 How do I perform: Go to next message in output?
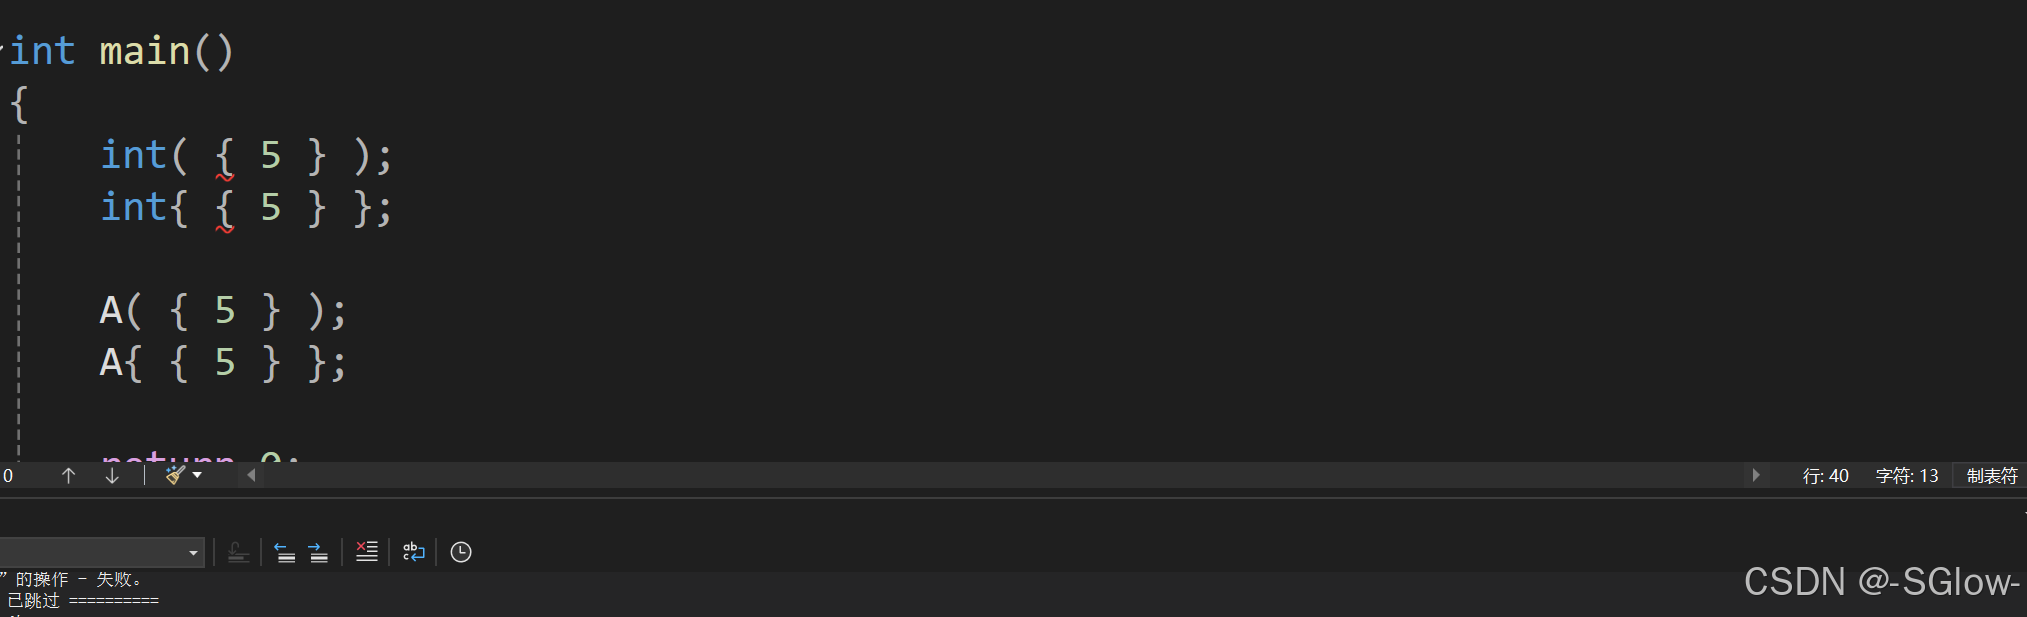pyautogui.click(x=318, y=552)
